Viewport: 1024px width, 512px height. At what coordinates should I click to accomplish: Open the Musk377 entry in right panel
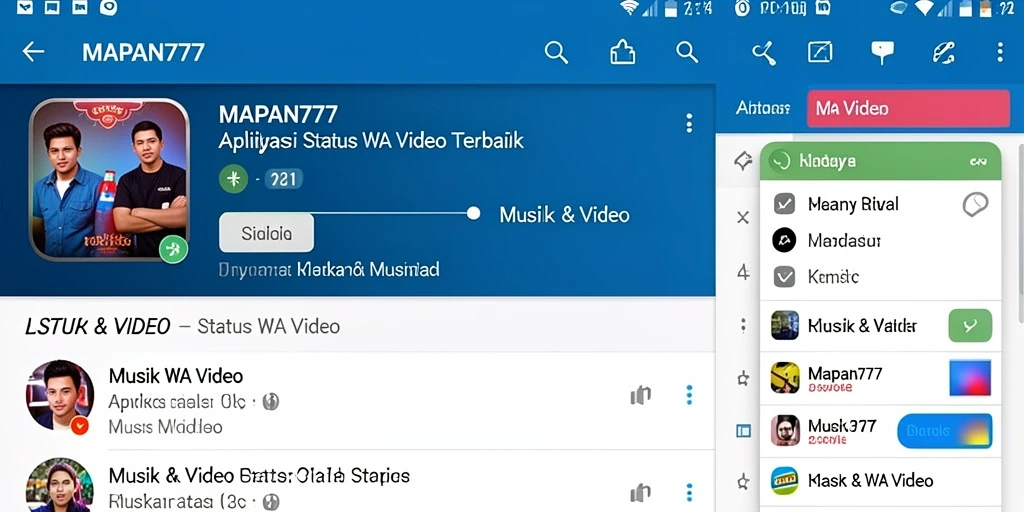click(x=880, y=430)
